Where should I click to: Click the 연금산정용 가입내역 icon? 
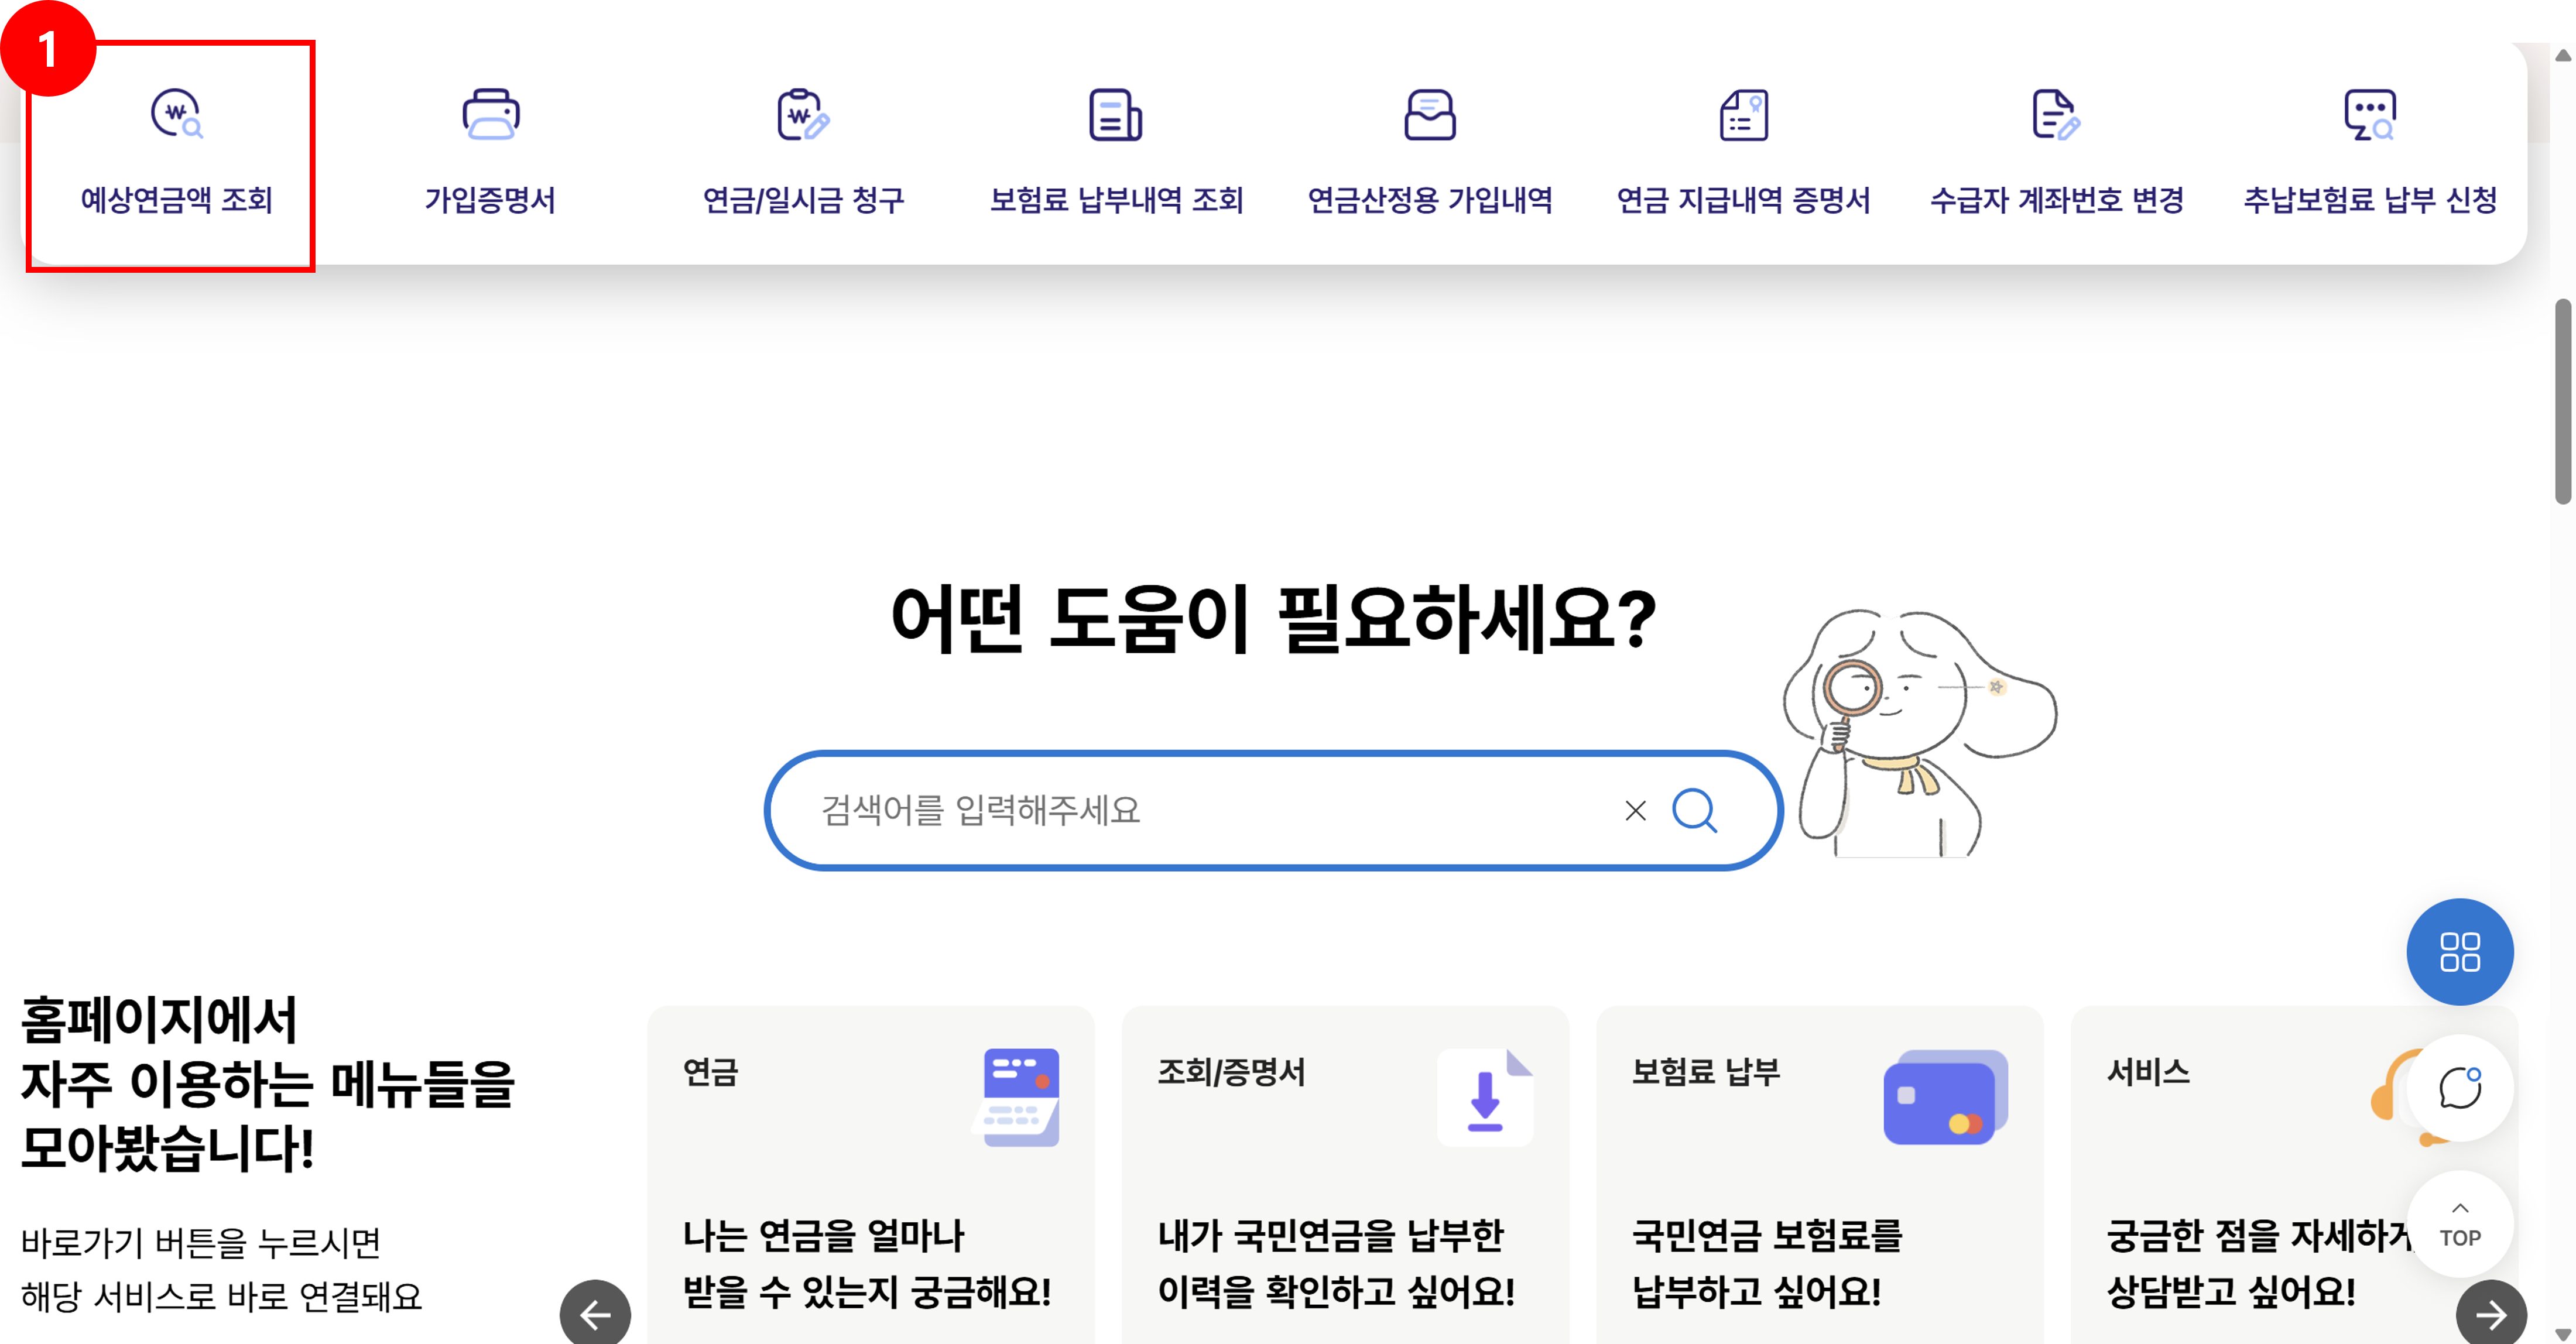[x=1429, y=115]
